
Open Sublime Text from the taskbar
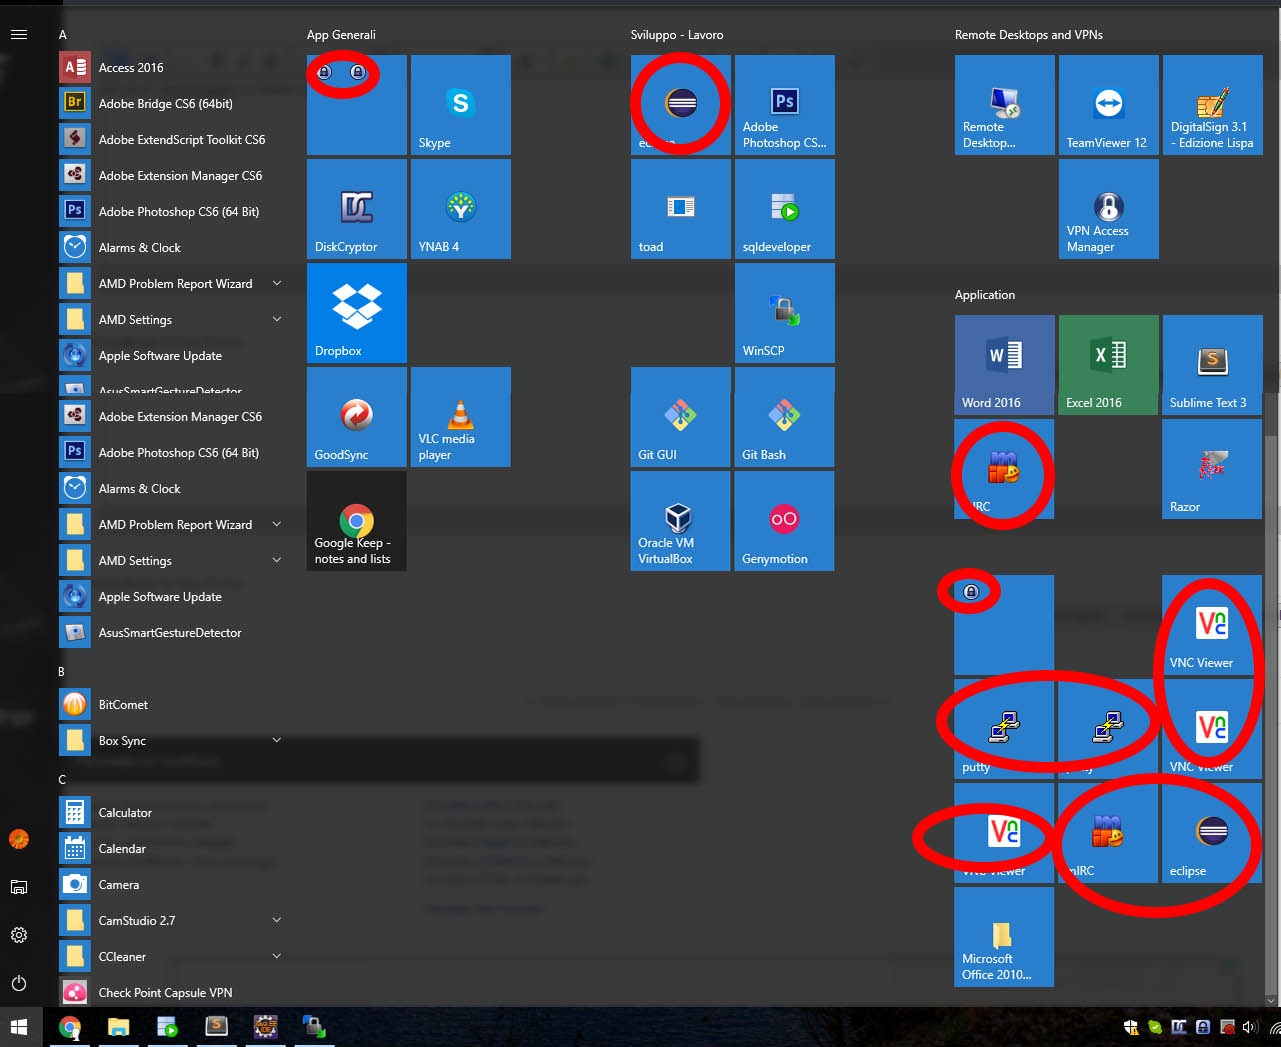point(216,1026)
